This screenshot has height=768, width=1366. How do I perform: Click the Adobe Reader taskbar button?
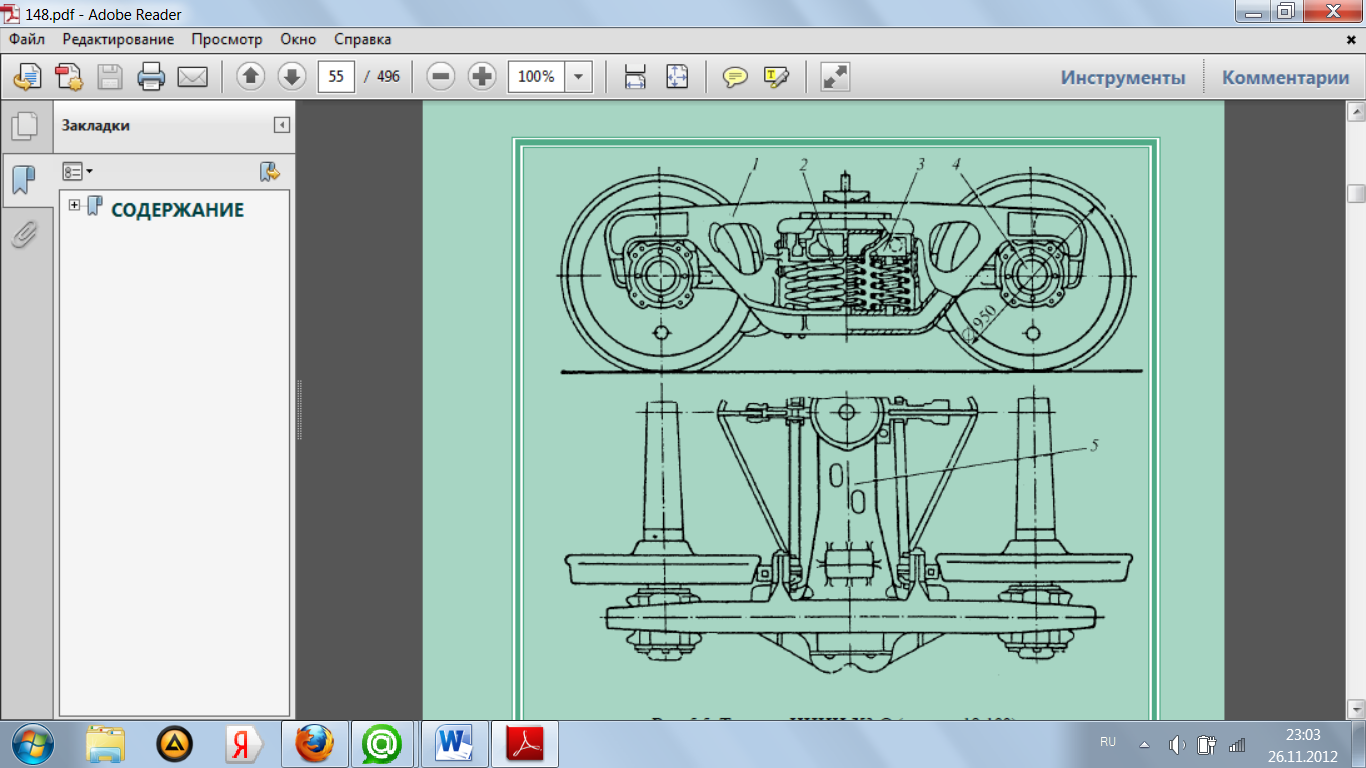click(525, 744)
